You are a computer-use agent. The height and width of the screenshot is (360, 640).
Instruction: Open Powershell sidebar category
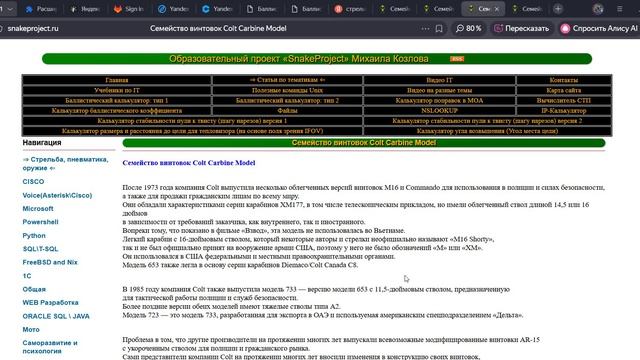(x=40, y=222)
